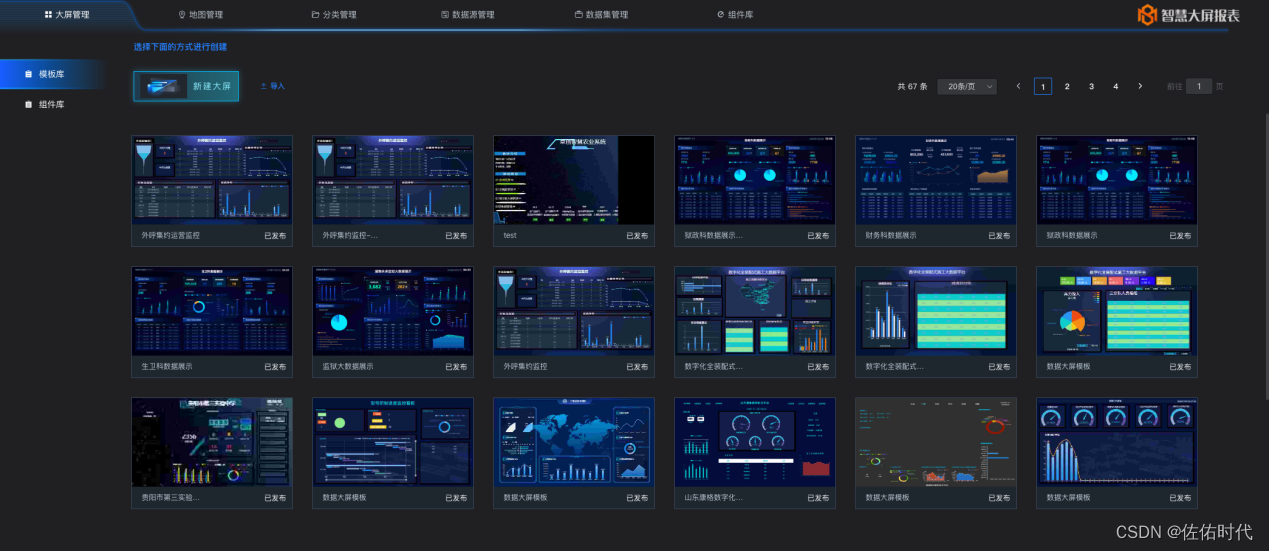Click page 1 in pagination
The image size is (1269, 551).
pyautogui.click(x=1043, y=86)
